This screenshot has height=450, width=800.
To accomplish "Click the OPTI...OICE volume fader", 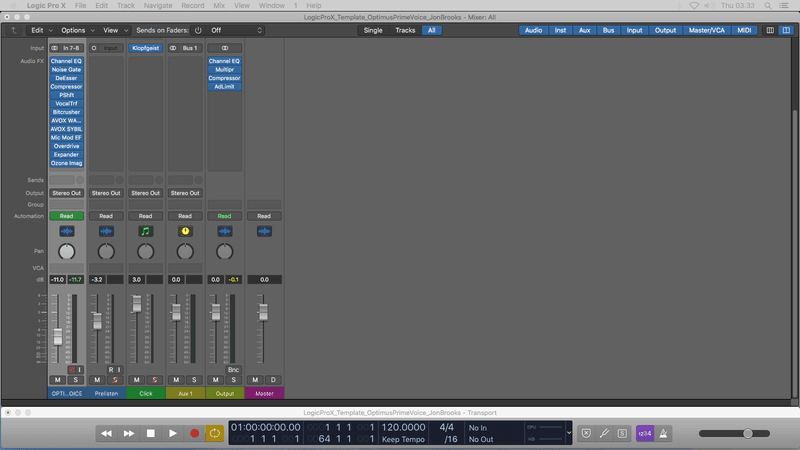I will coord(58,337).
